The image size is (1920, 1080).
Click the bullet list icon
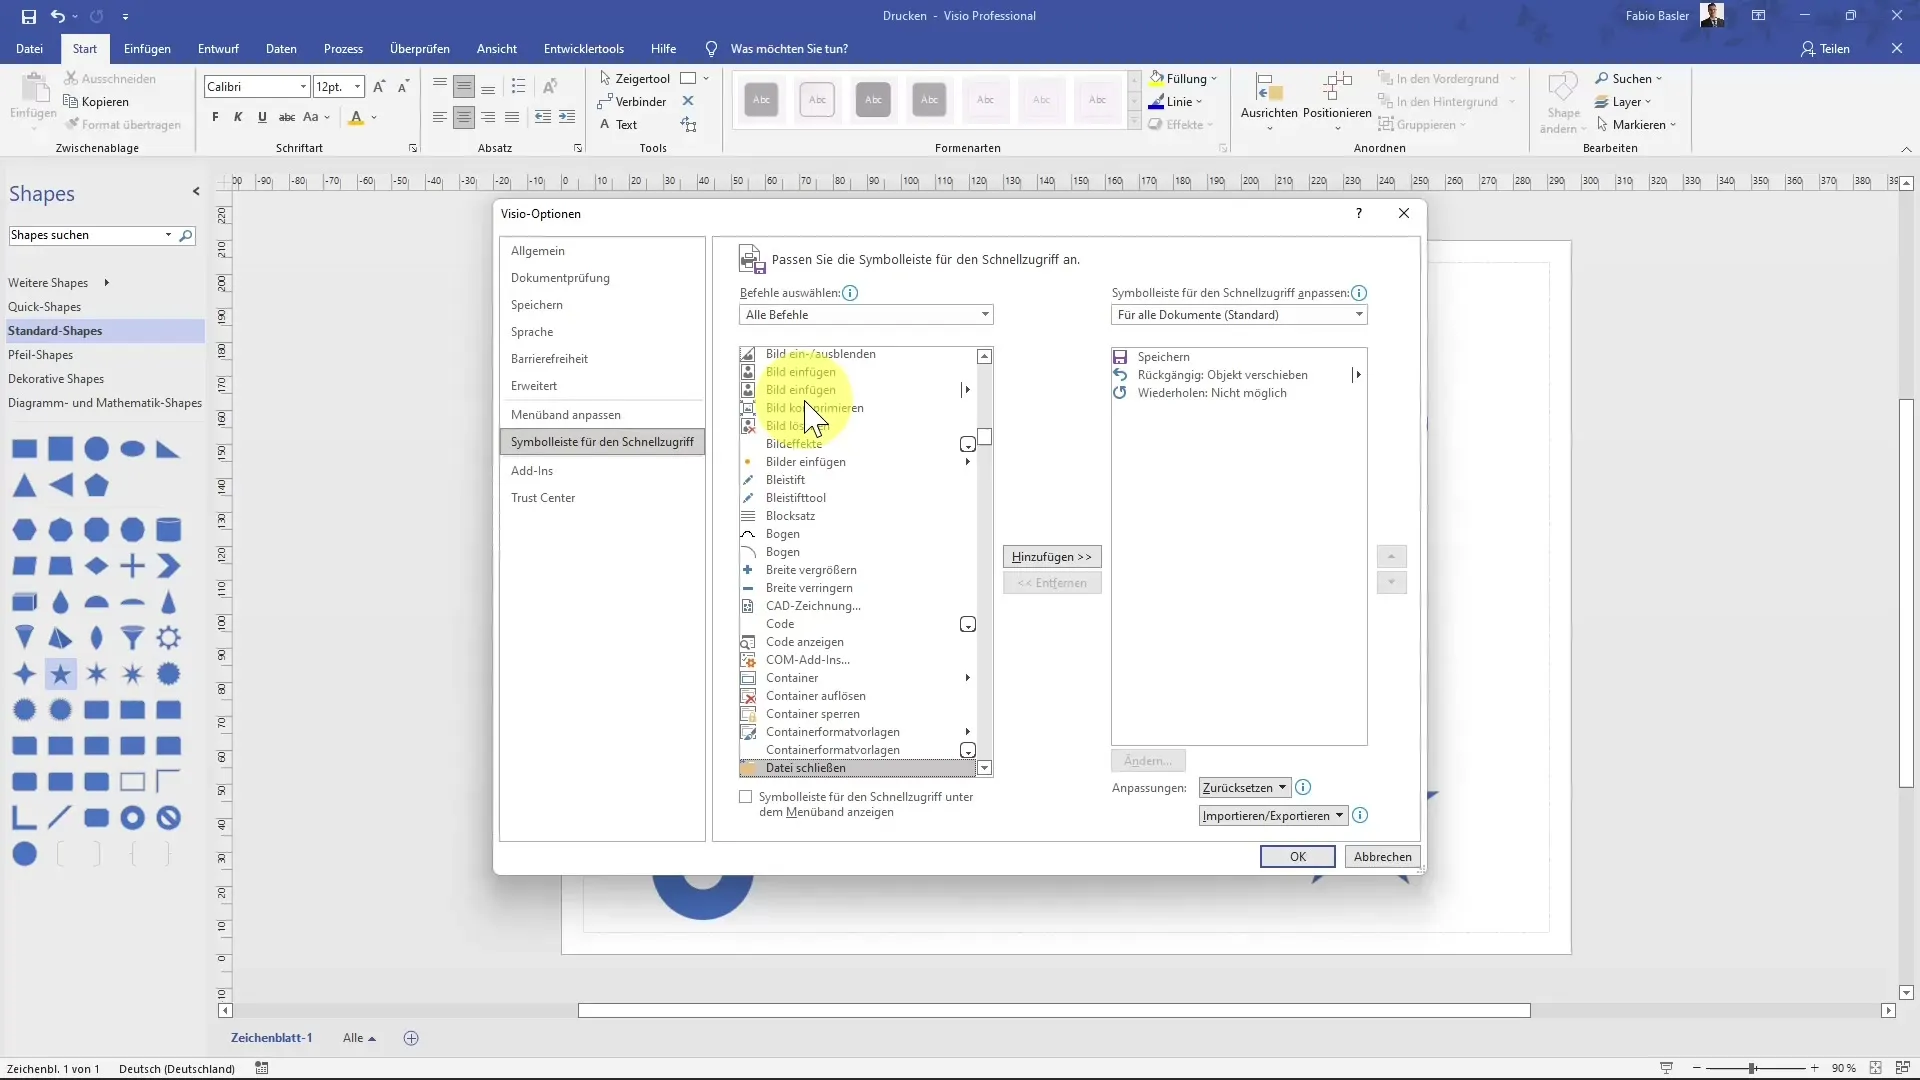518,86
